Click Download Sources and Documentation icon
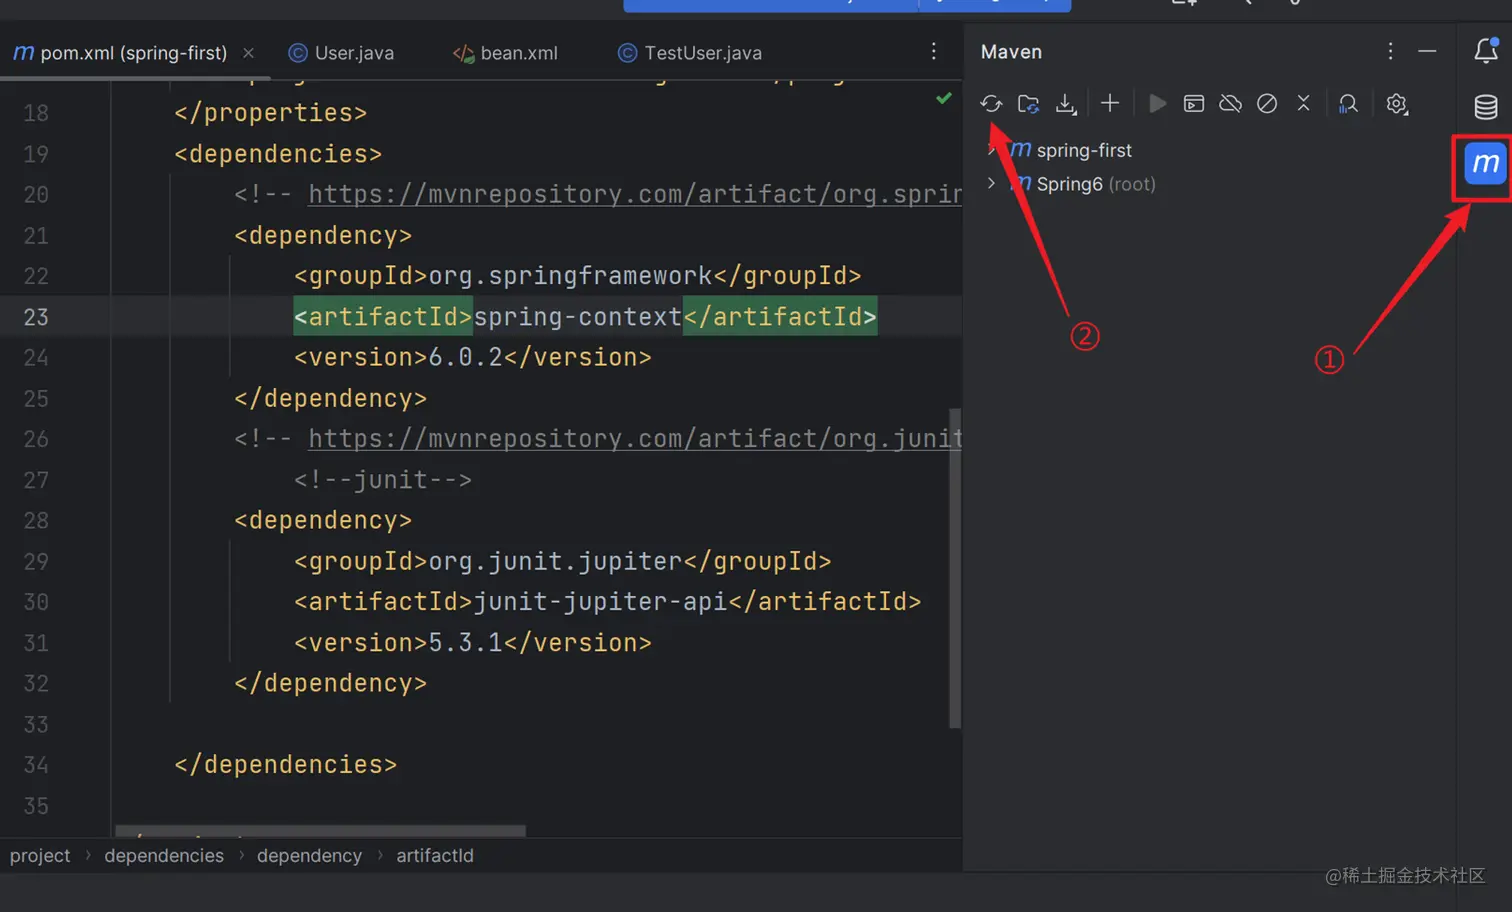 click(1066, 104)
